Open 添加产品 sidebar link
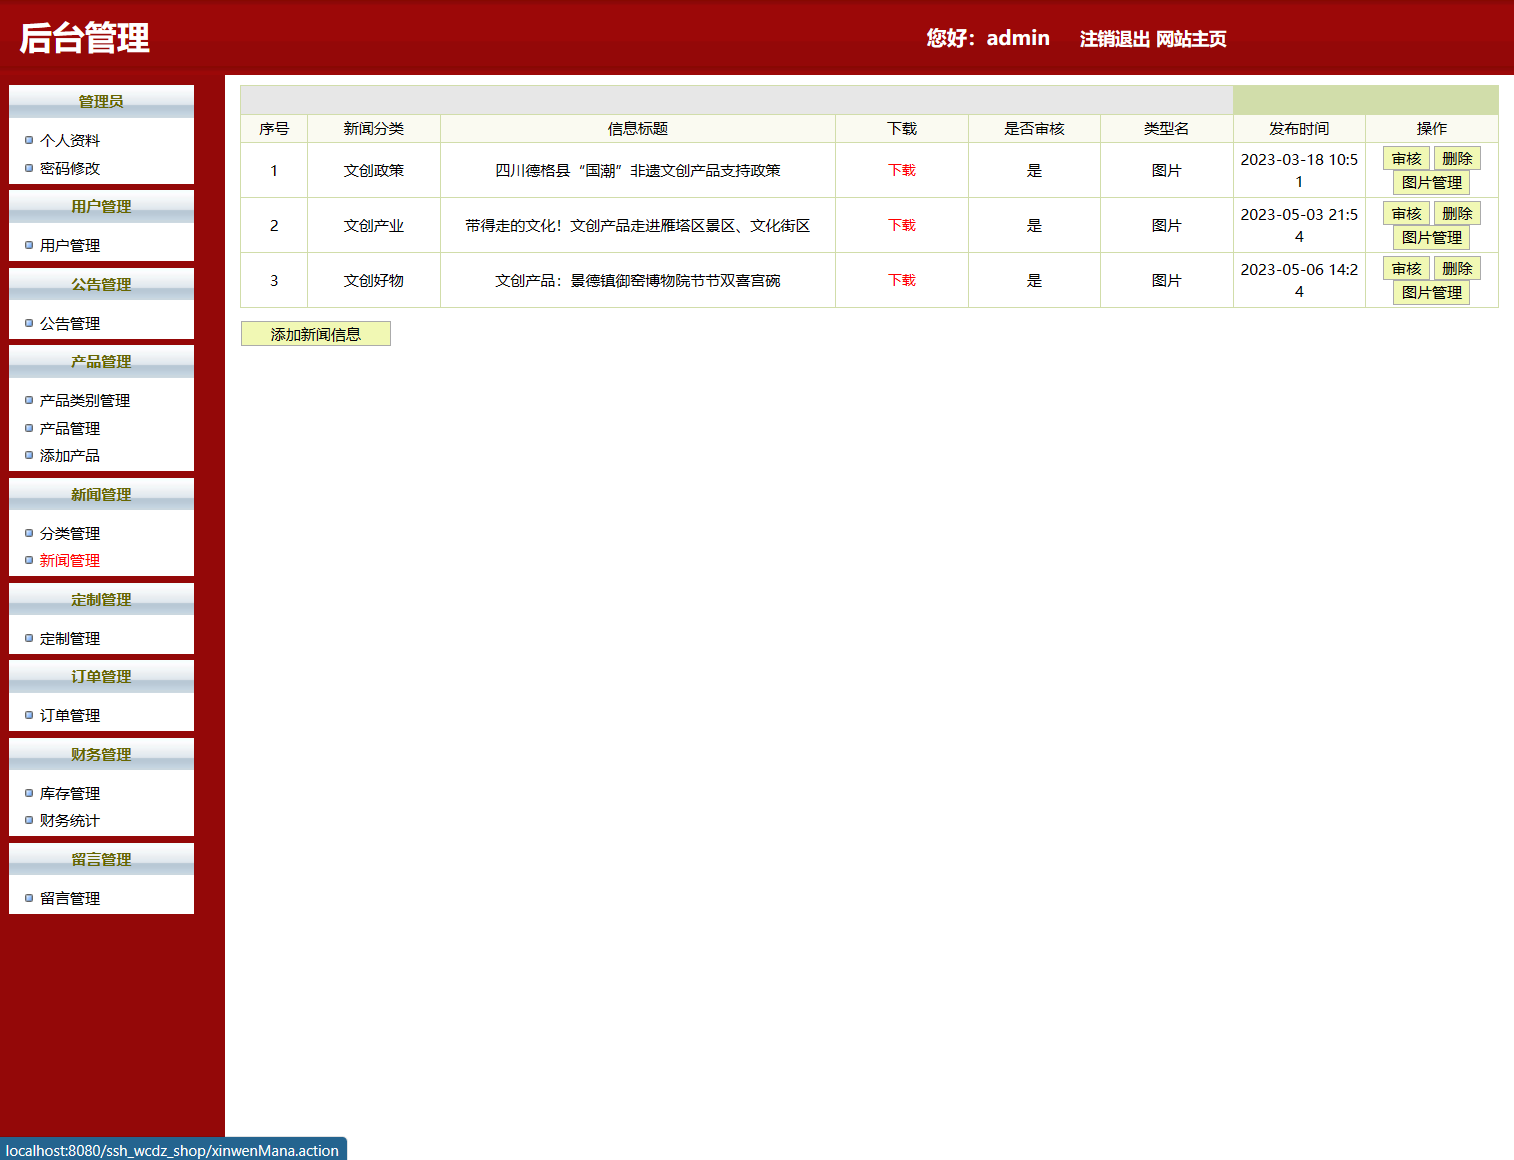This screenshot has width=1514, height=1160. [70, 456]
